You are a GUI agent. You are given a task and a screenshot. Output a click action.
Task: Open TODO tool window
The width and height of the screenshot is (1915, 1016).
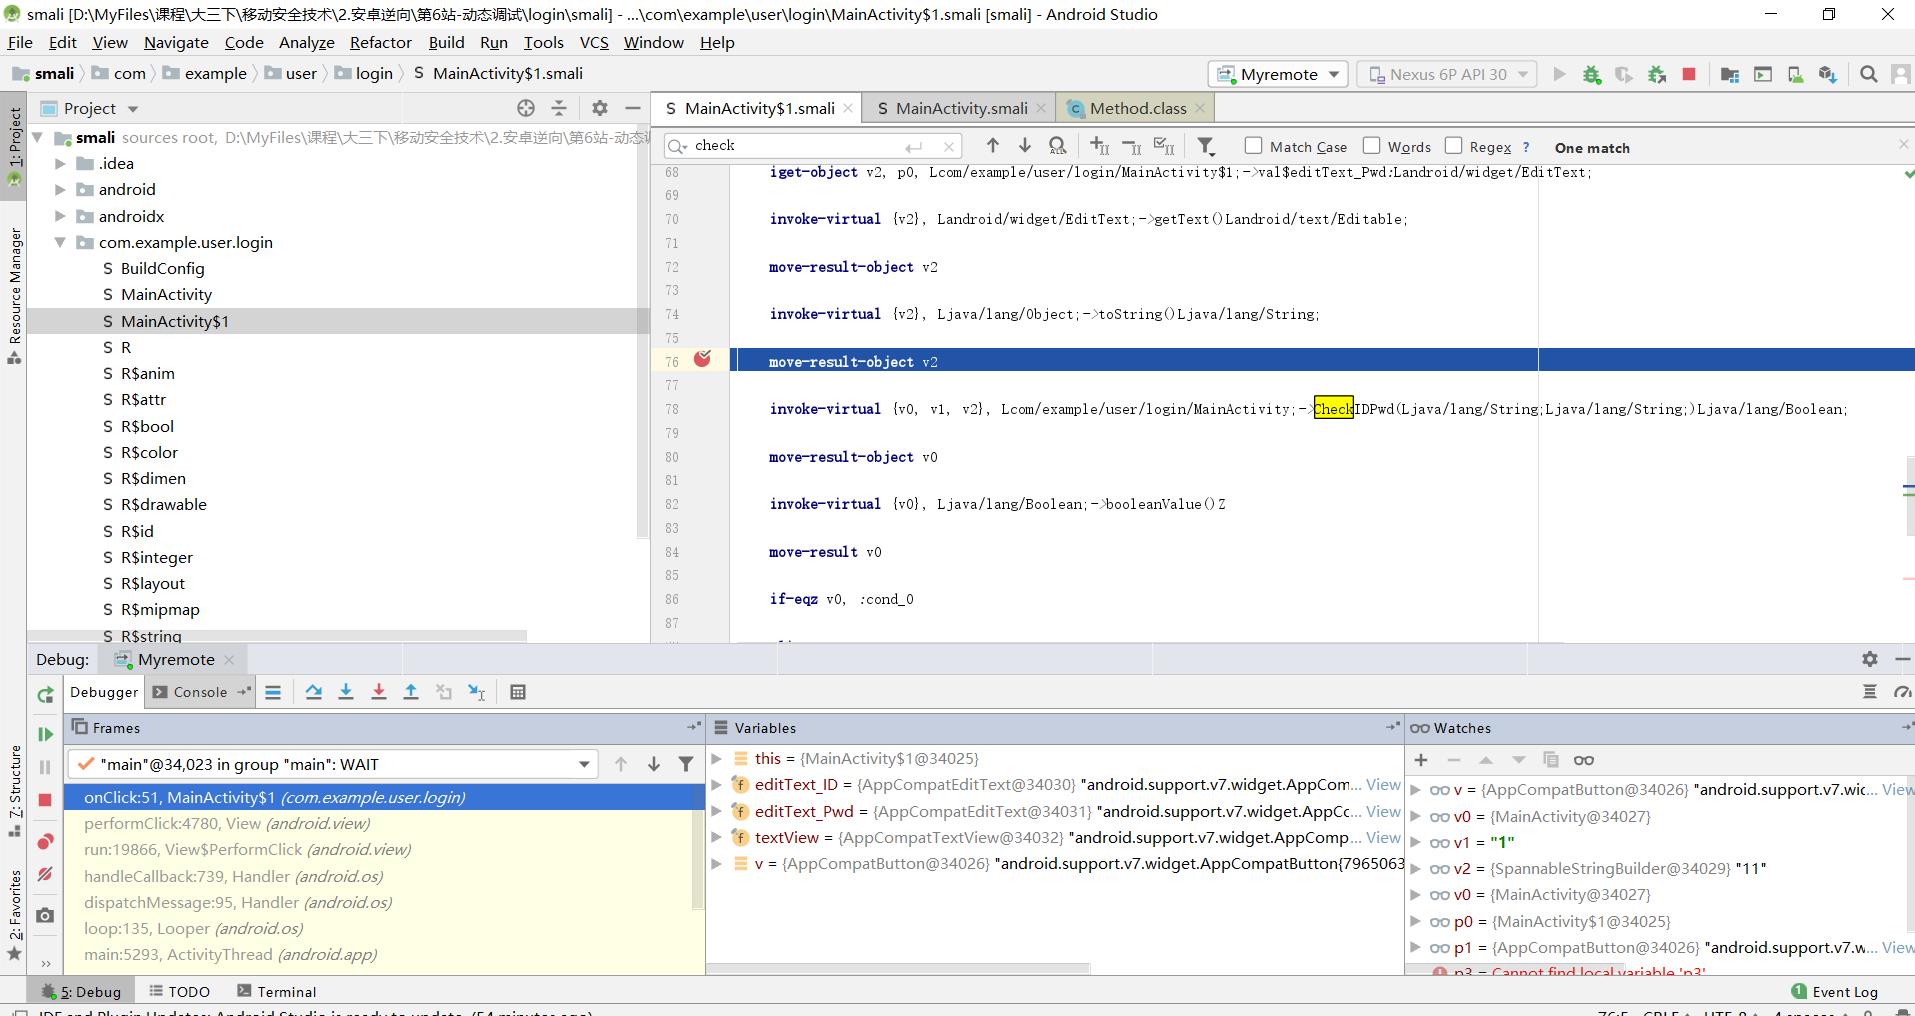pos(179,991)
